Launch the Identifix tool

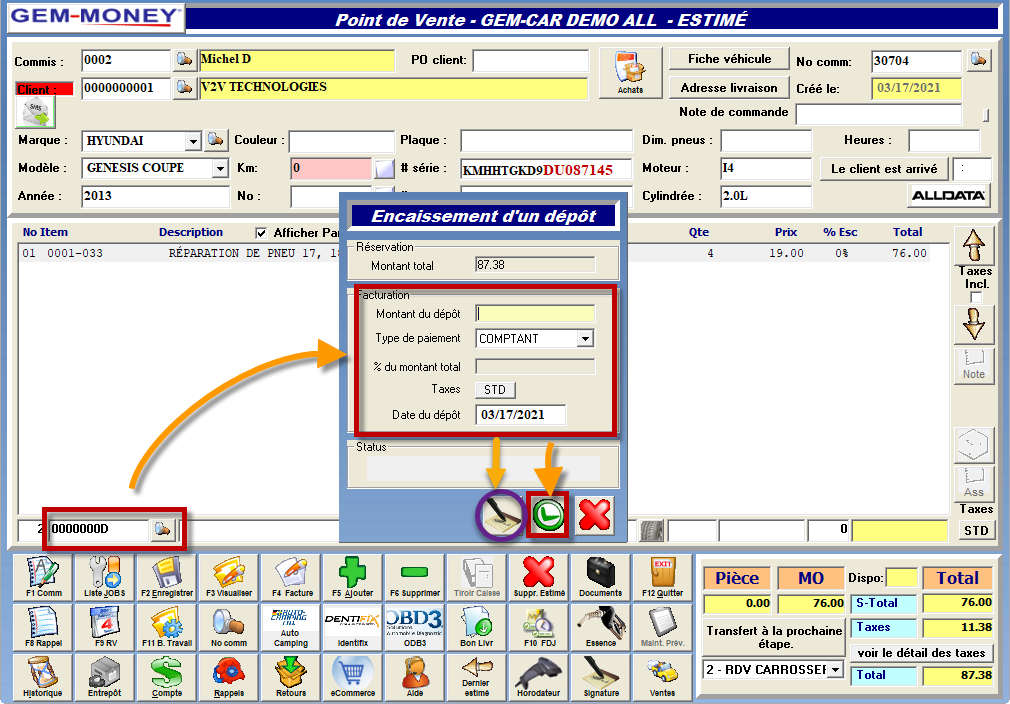(x=352, y=627)
